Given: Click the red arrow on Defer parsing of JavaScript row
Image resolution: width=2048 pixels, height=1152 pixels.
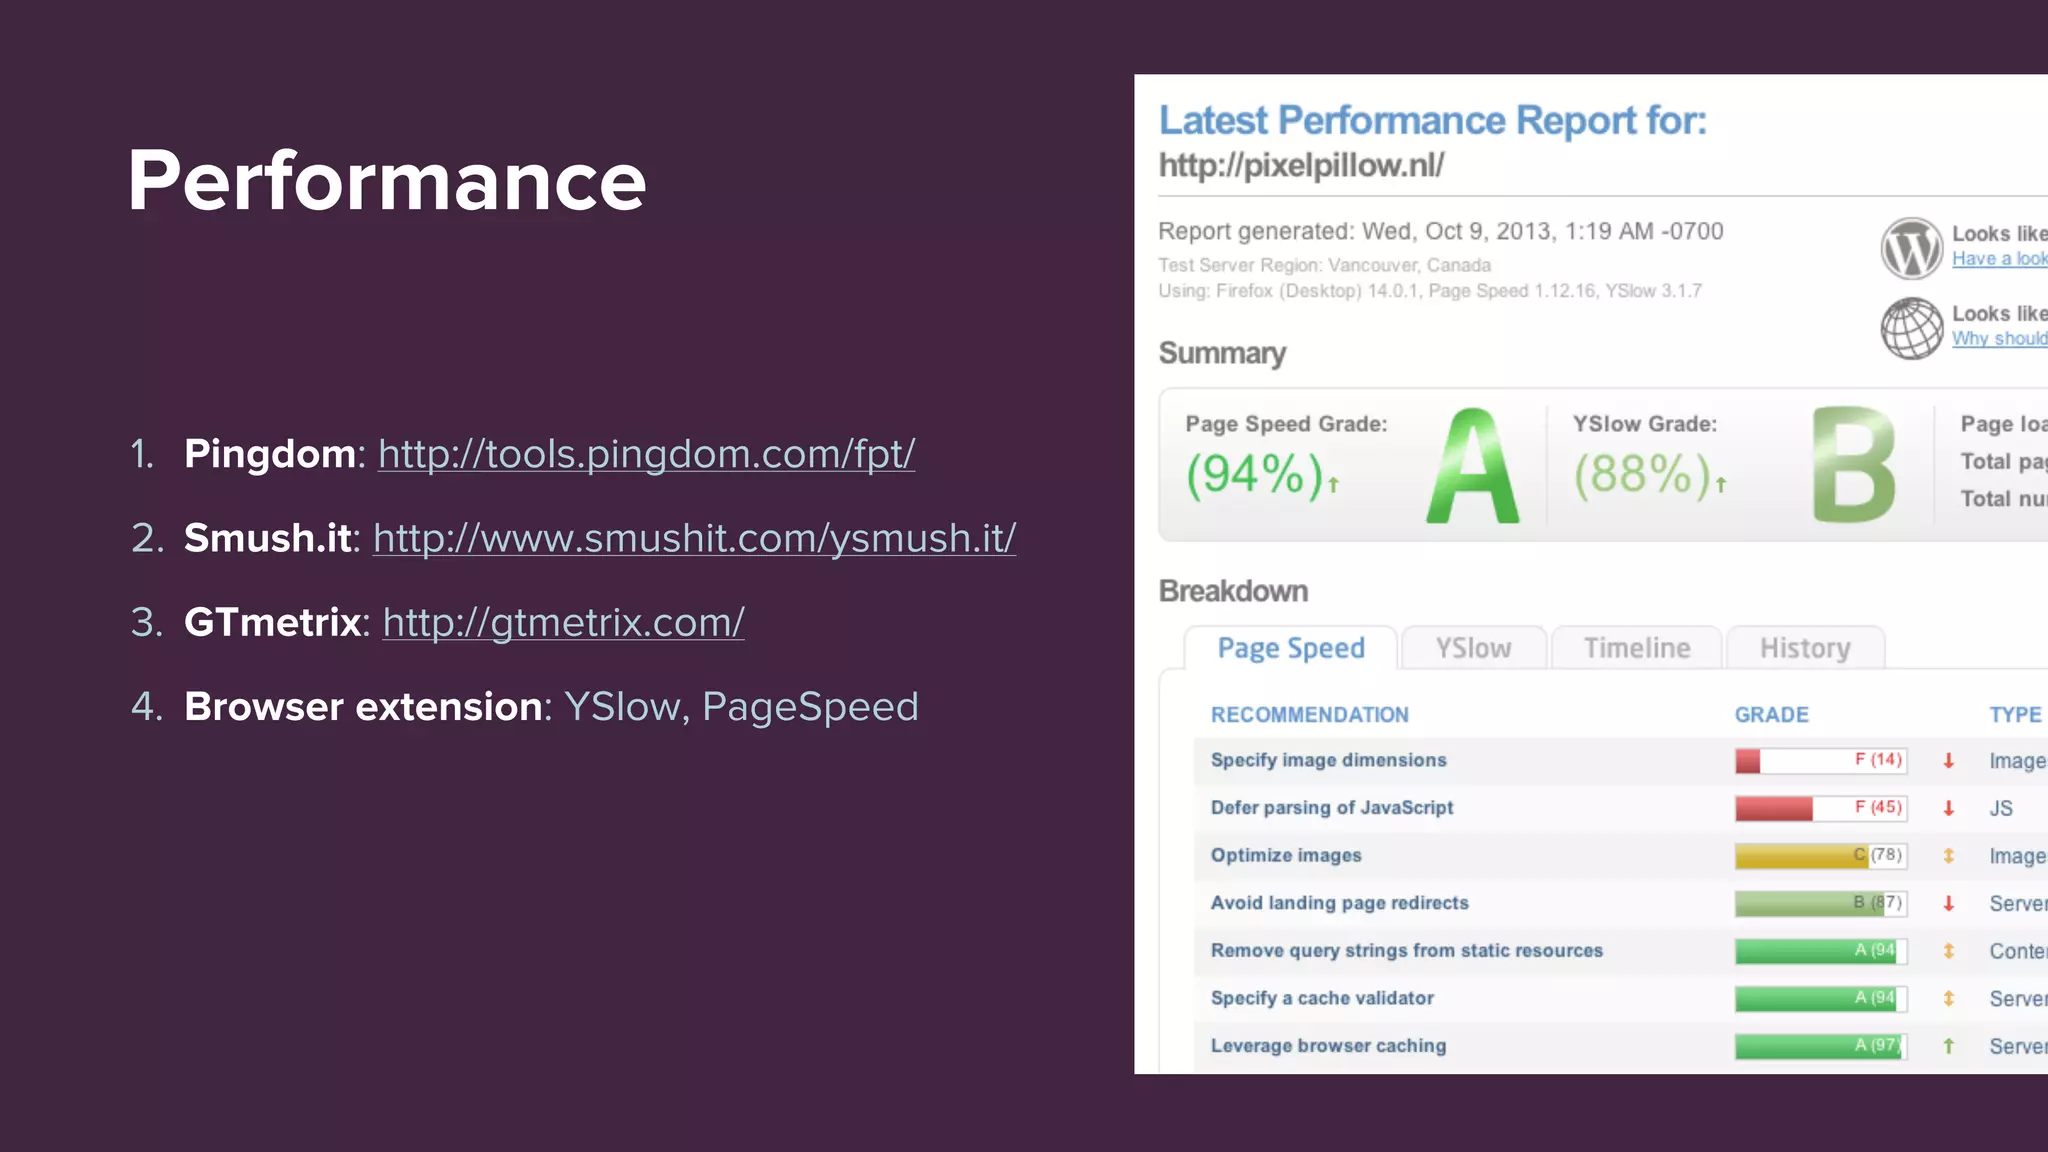Looking at the screenshot, I should (x=1948, y=808).
